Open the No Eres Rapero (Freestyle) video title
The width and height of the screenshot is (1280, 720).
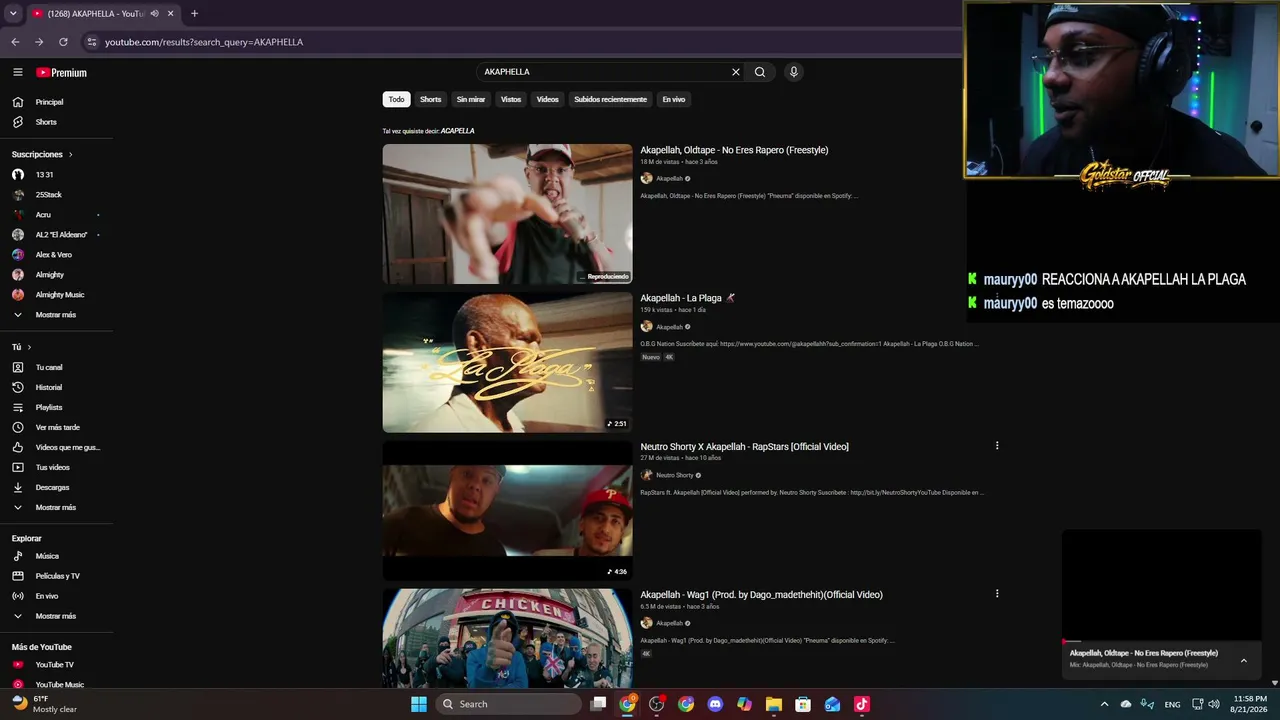tap(734, 150)
